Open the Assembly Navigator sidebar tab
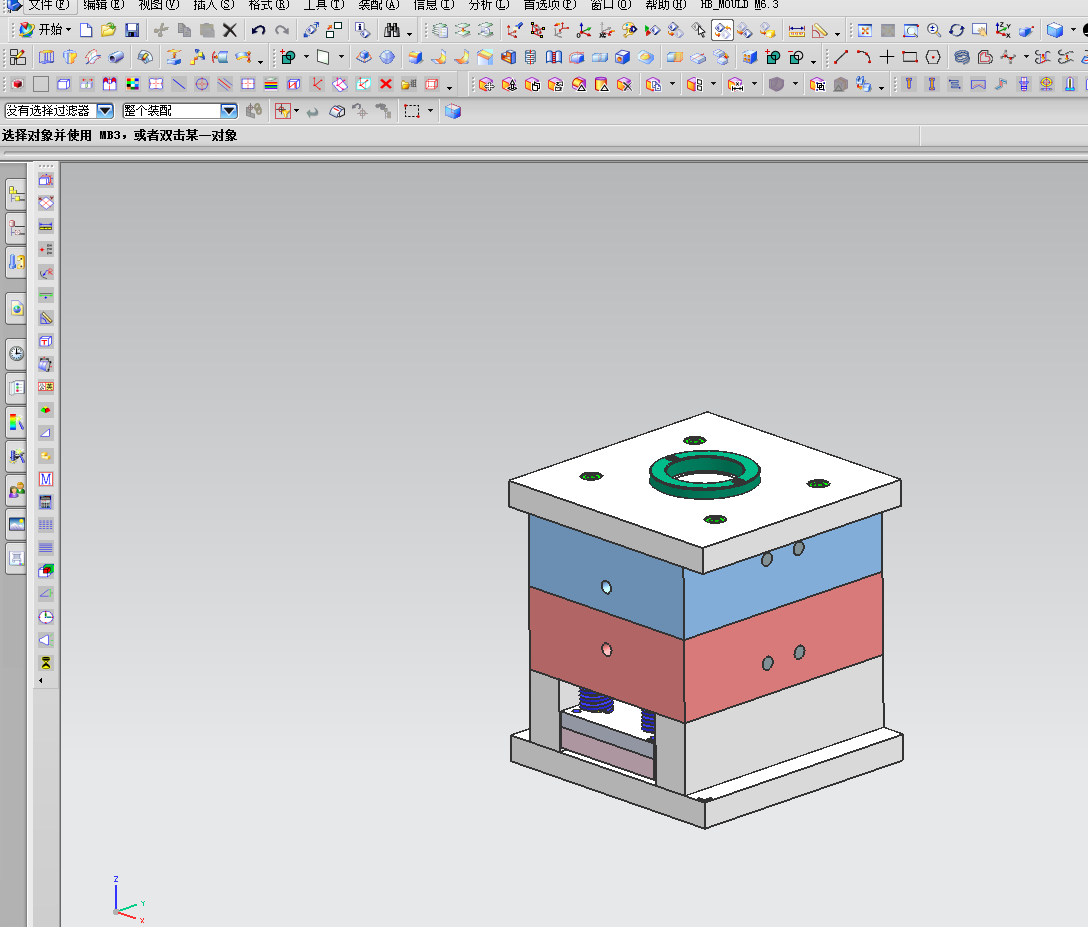Screen dimensions: 1088x927 pyautogui.click(x=17, y=194)
